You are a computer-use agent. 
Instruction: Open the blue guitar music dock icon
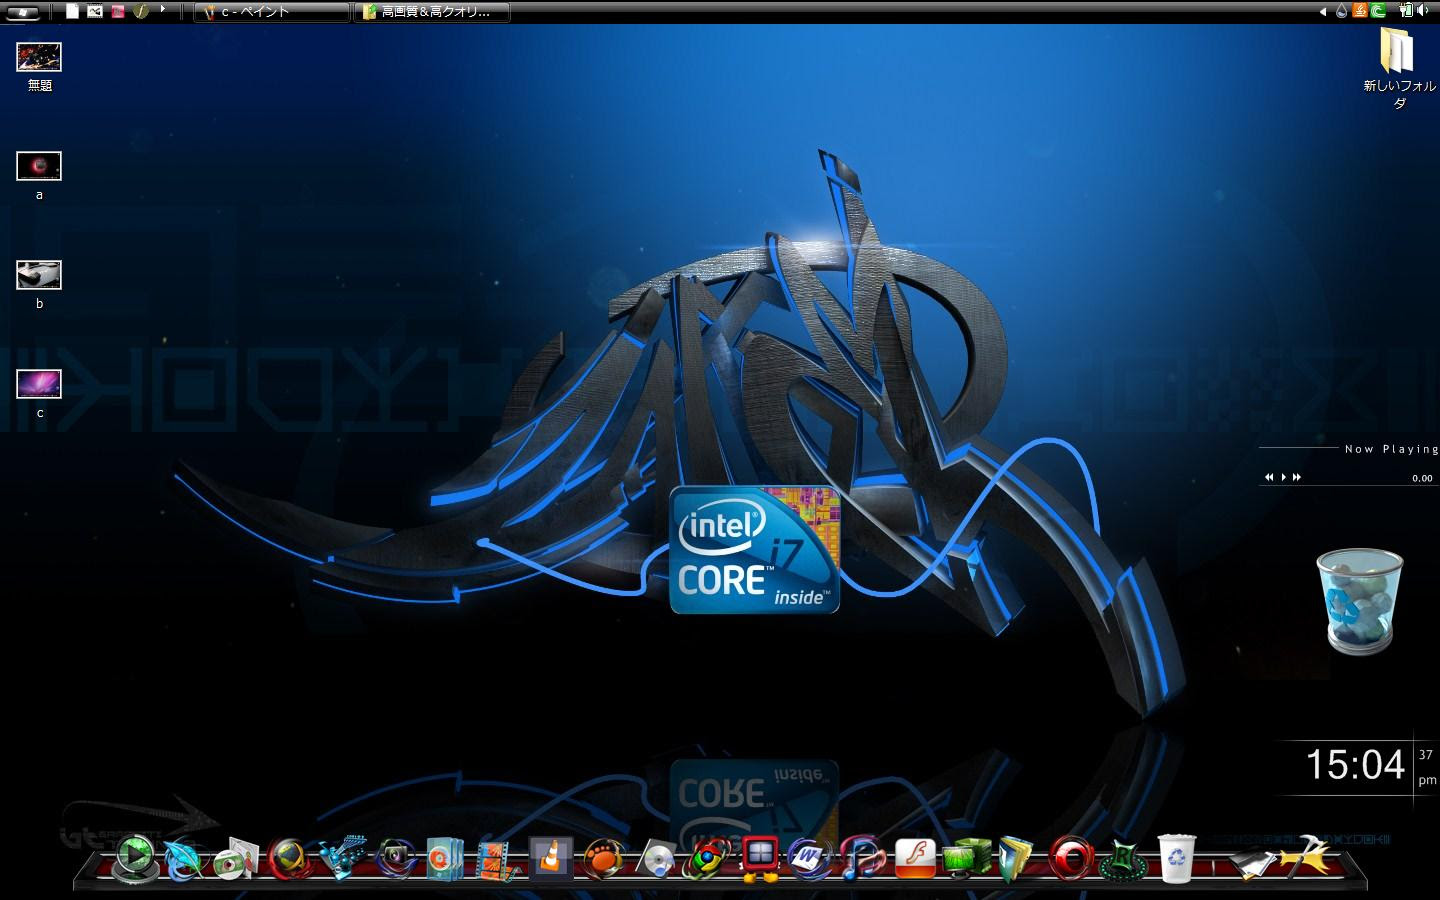341,858
